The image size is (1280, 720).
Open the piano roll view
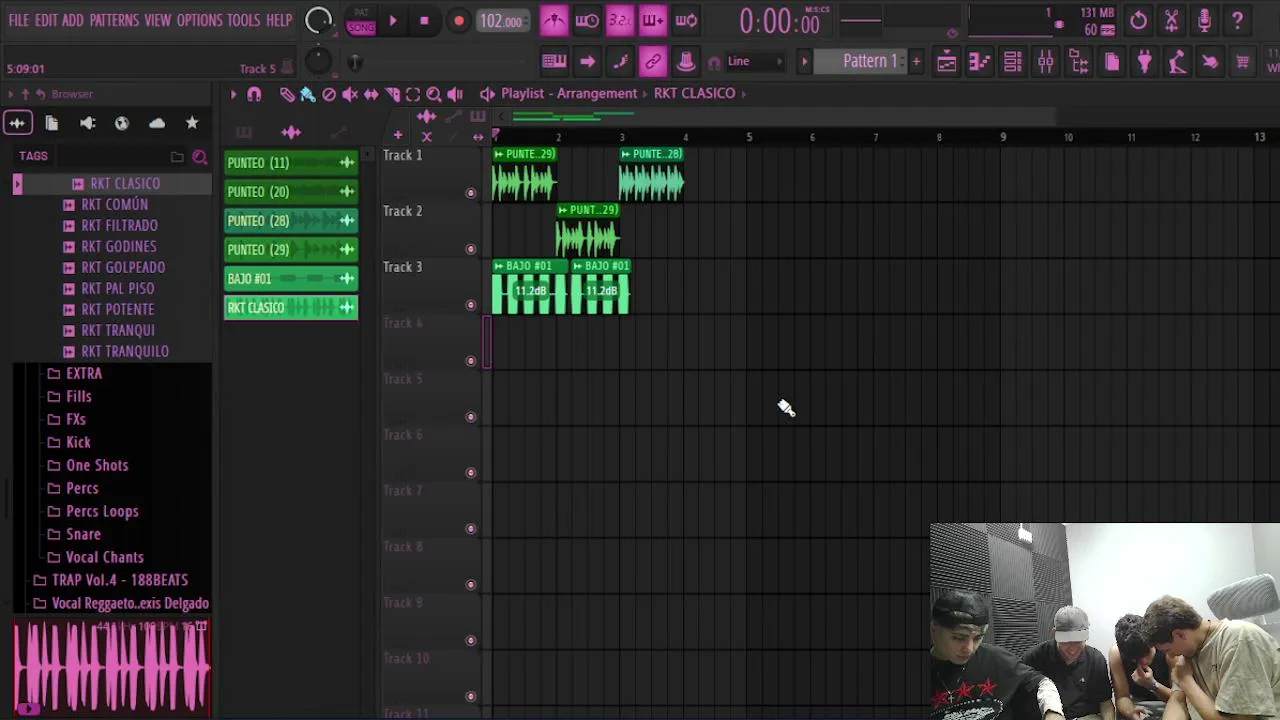(979, 62)
